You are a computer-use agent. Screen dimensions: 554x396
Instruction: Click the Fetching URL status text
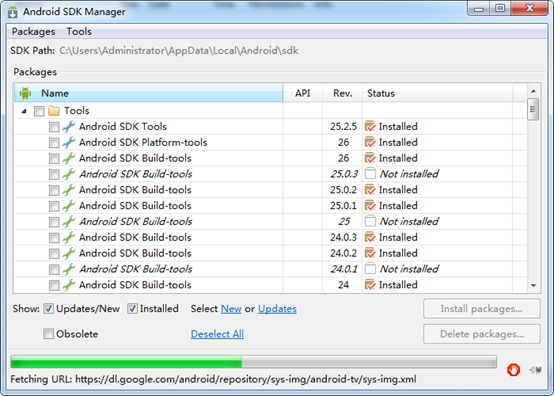pos(213,379)
